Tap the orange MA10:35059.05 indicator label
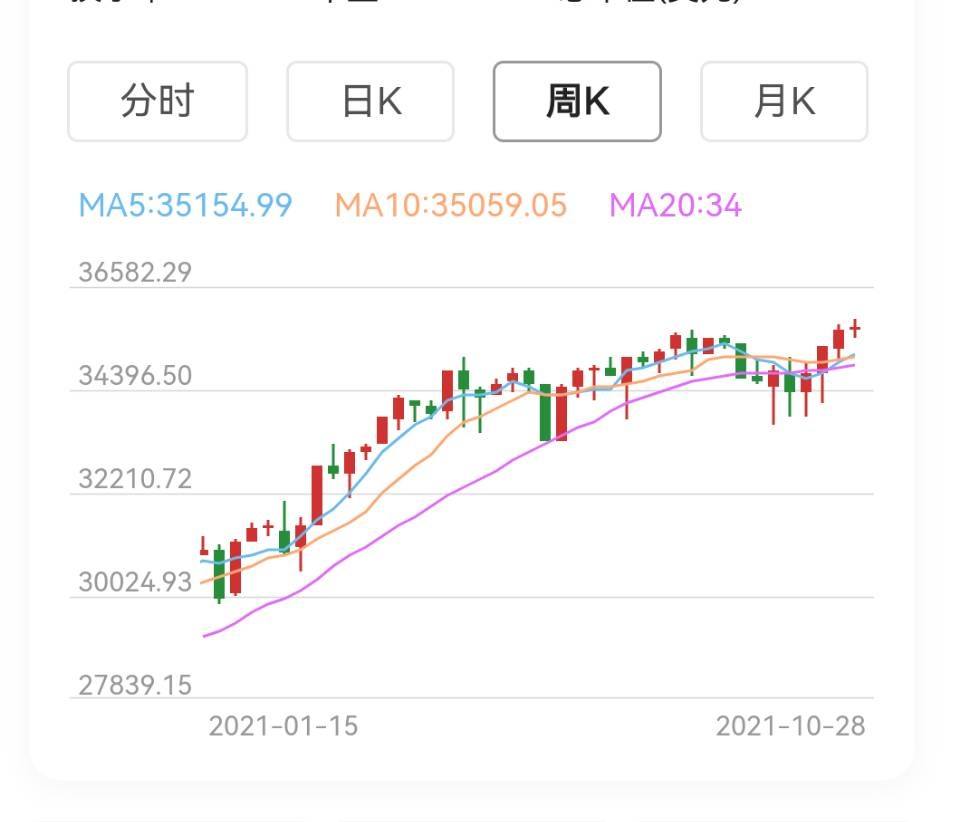The width and height of the screenshot is (960, 822). pos(451,205)
